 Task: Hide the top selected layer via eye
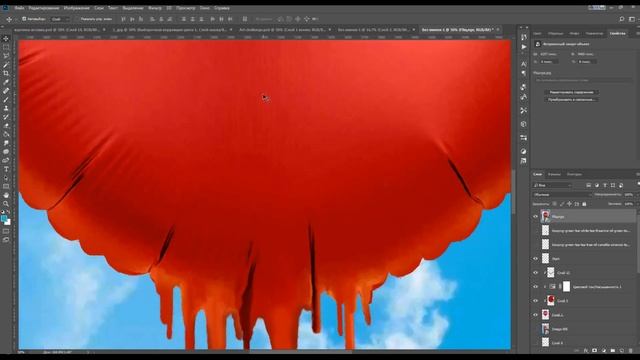point(536,217)
